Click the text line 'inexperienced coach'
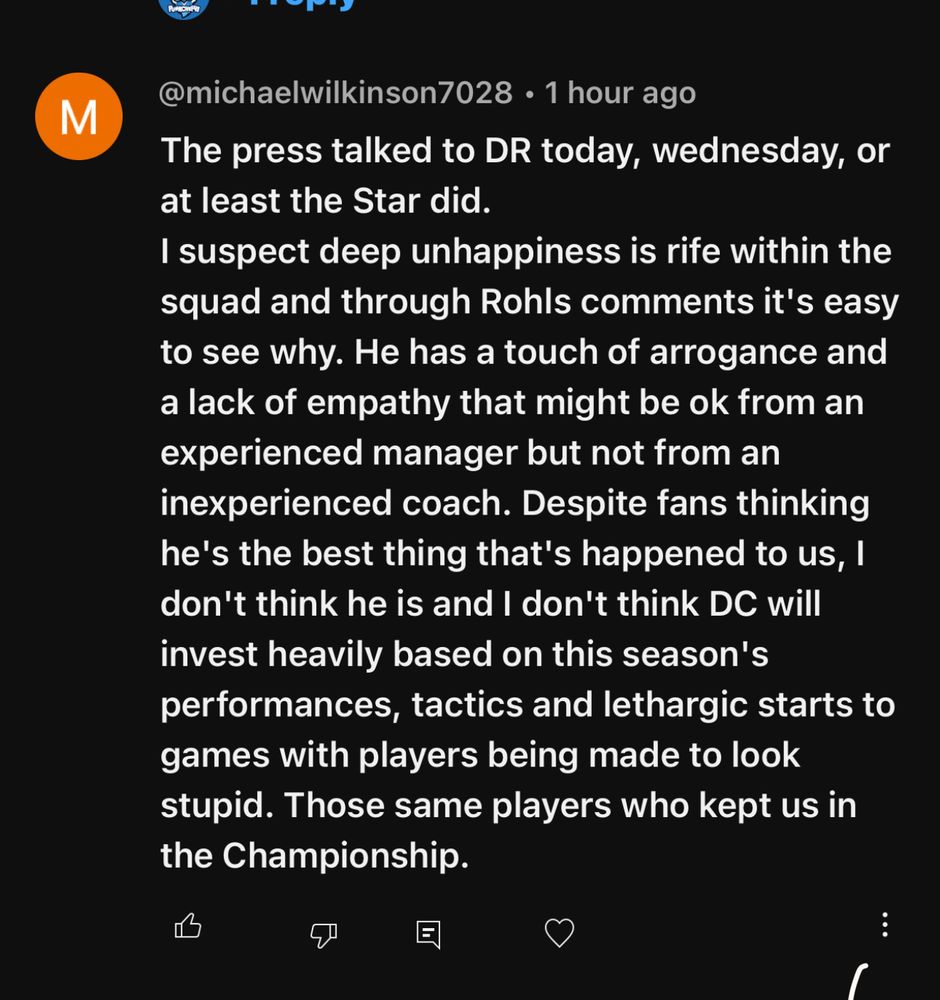Viewport: 940px width, 1000px height. [336, 503]
